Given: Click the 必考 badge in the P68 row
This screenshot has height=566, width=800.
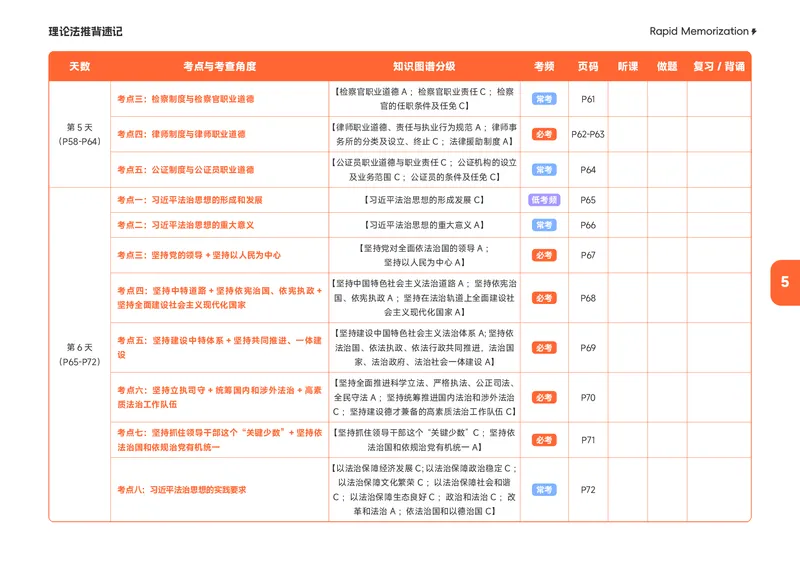Looking at the screenshot, I should (544, 298).
